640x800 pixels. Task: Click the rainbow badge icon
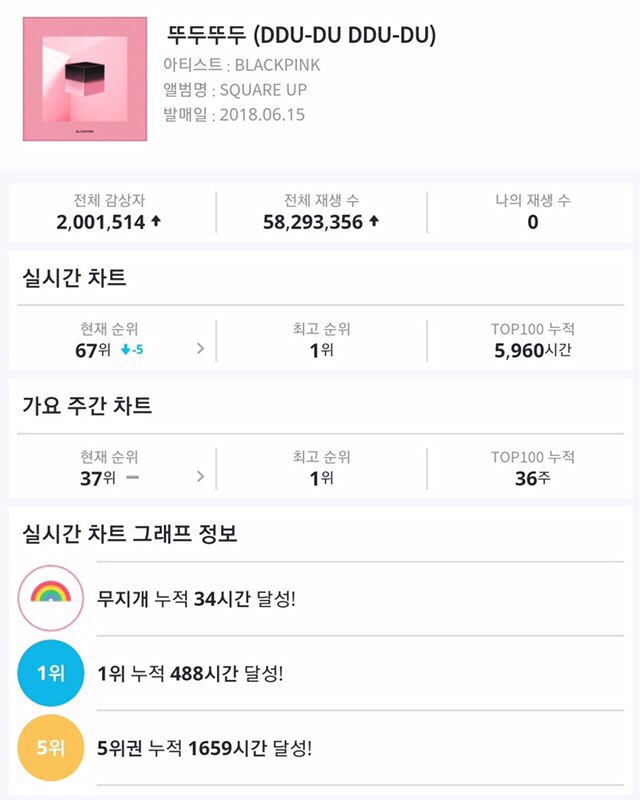(x=51, y=599)
